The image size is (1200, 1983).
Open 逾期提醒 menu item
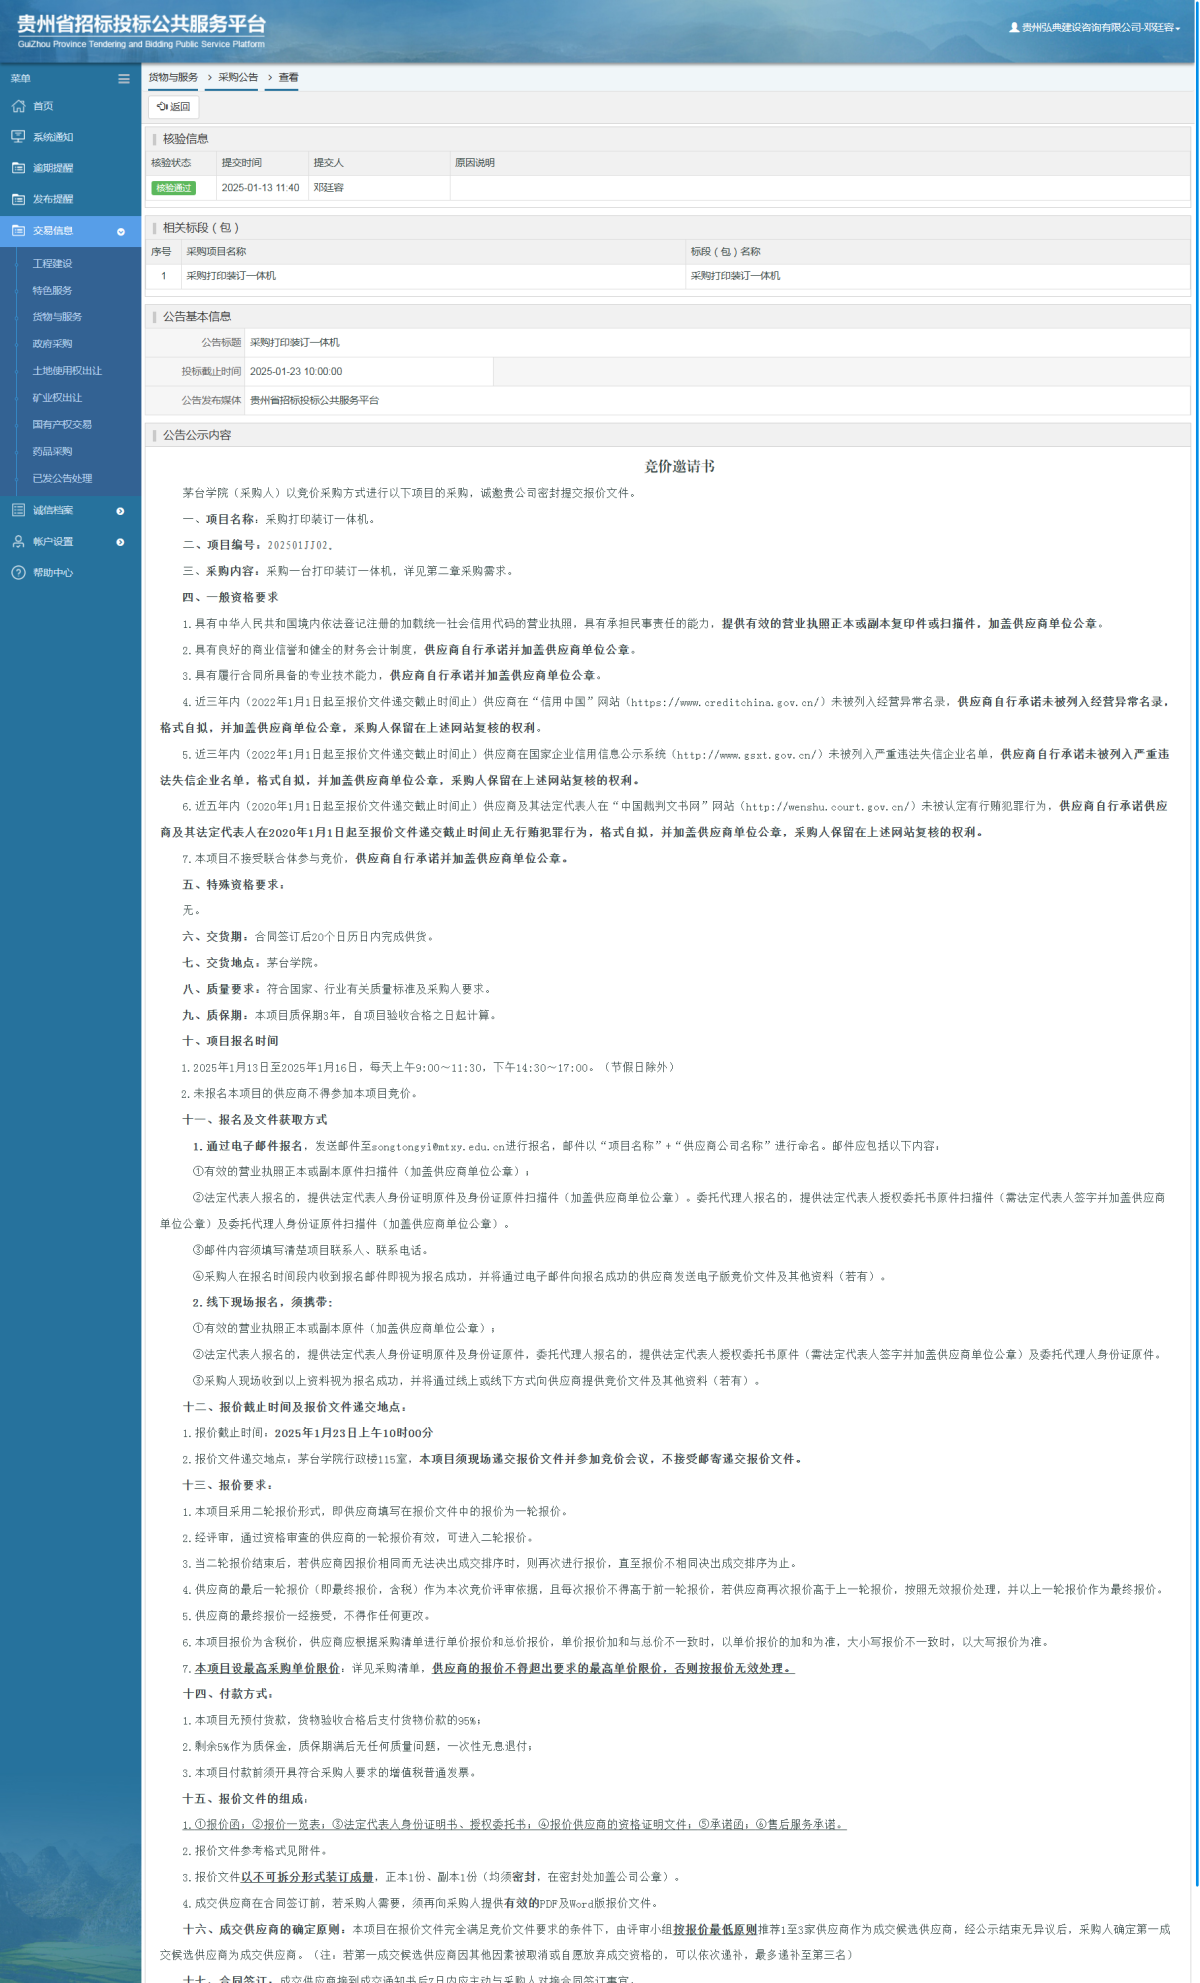coord(53,168)
